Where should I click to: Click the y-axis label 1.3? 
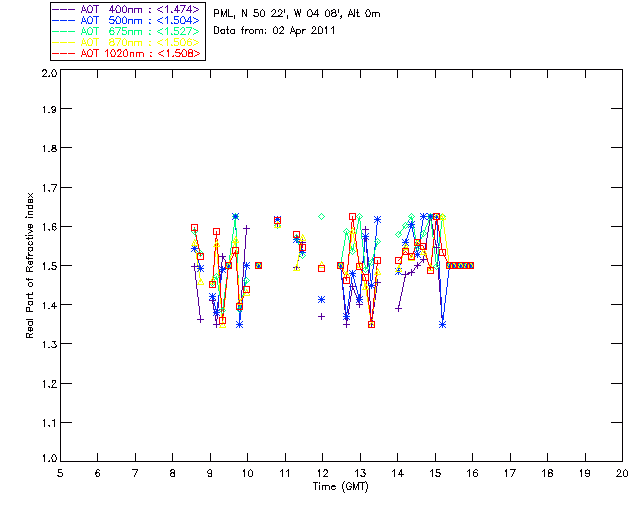(x=49, y=344)
